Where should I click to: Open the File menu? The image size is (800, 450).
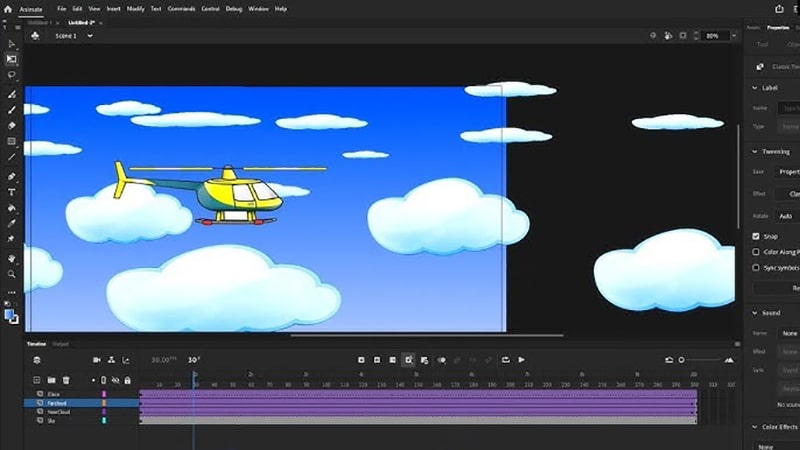point(62,9)
